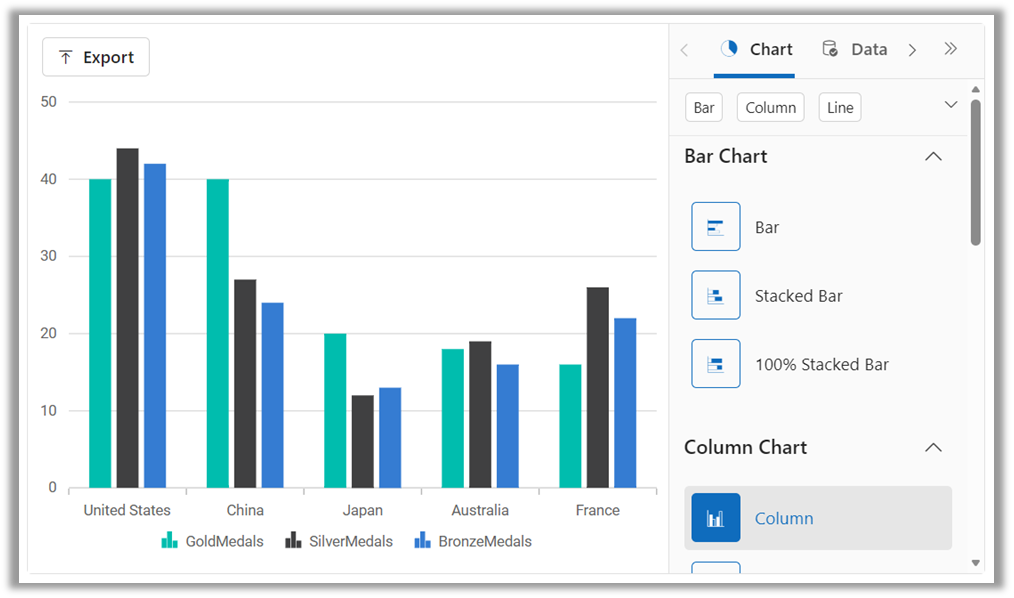
Task: Collapse the Bar Chart section
Action: point(933,156)
